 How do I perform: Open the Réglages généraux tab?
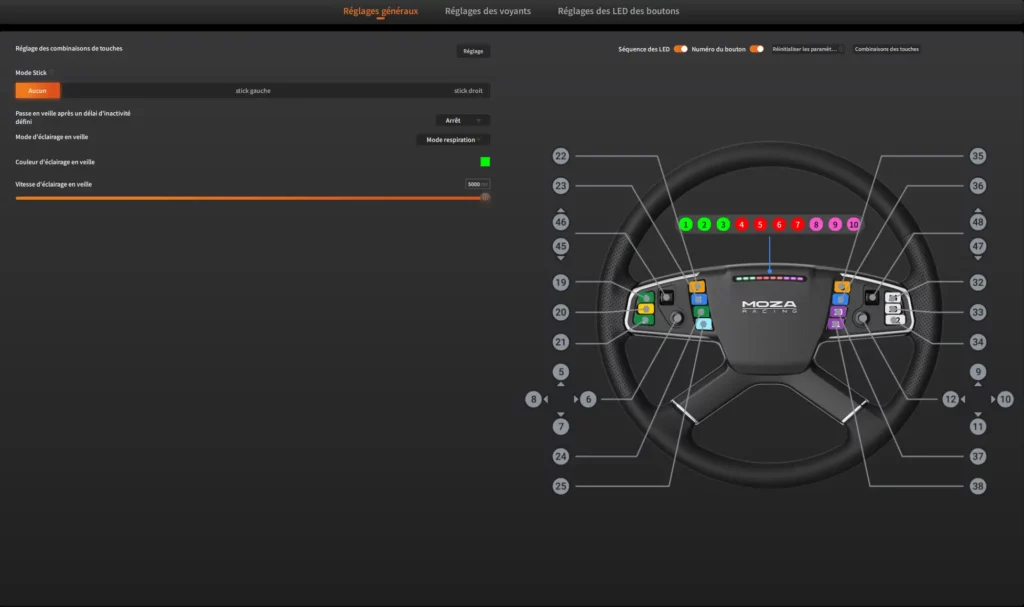click(380, 11)
